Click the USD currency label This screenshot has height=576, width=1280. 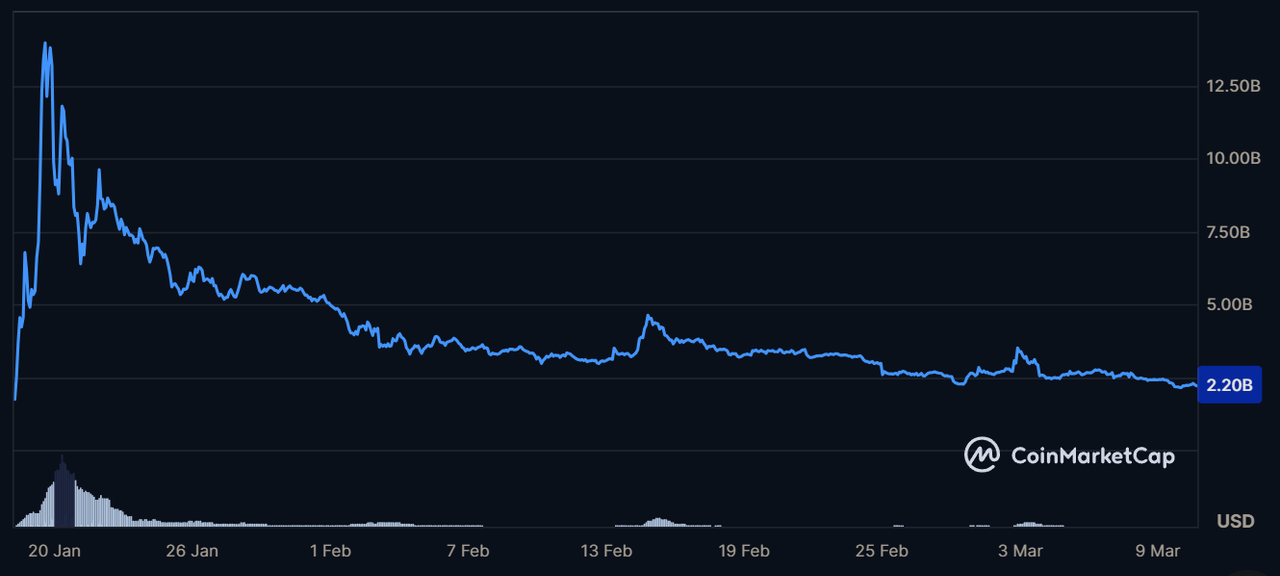1236,522
